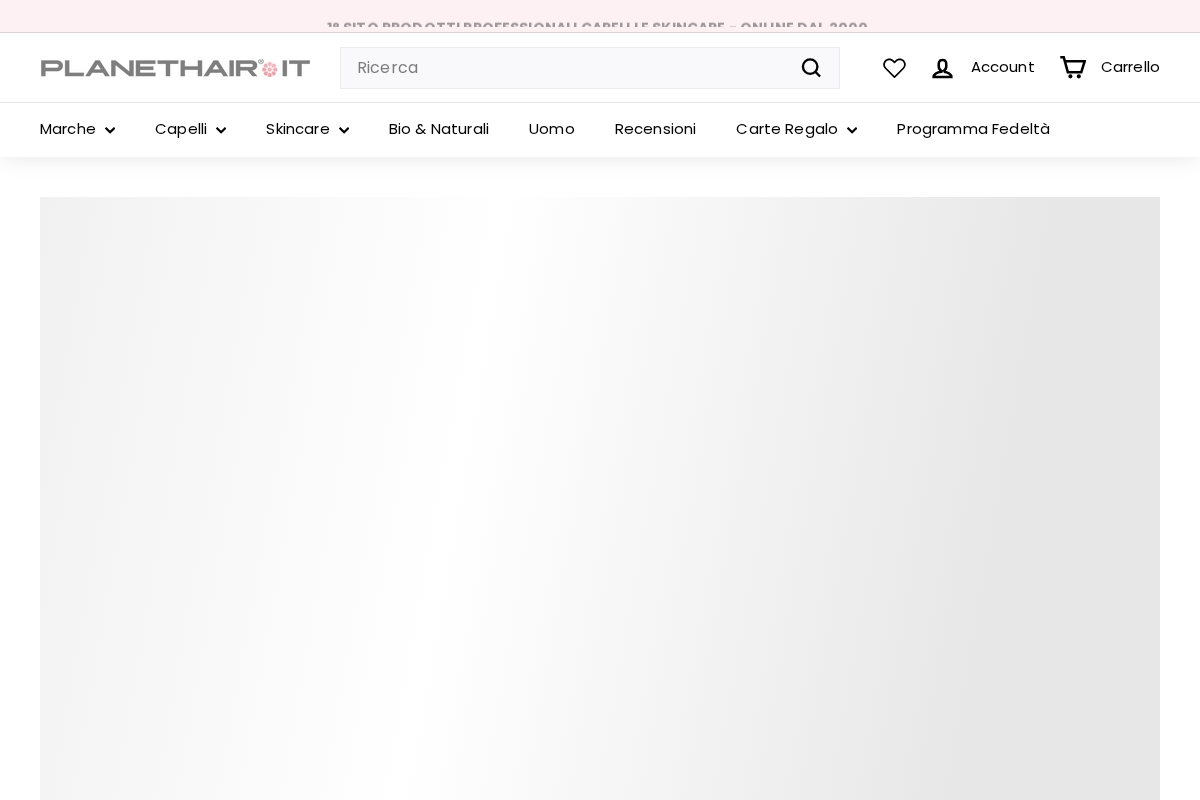The image size is (1200, 800).
Task: Click the PLANETHAIR.IT logo
Action: 175,68
